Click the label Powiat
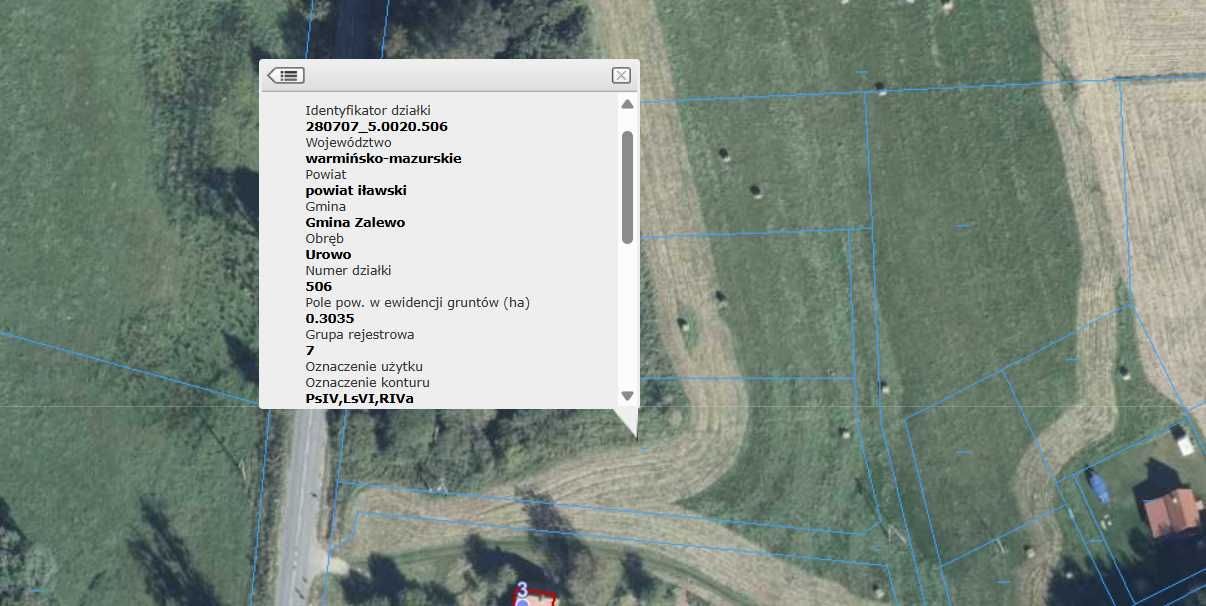This screenshot has height=606, width=1206. click(x=326, y=175)
